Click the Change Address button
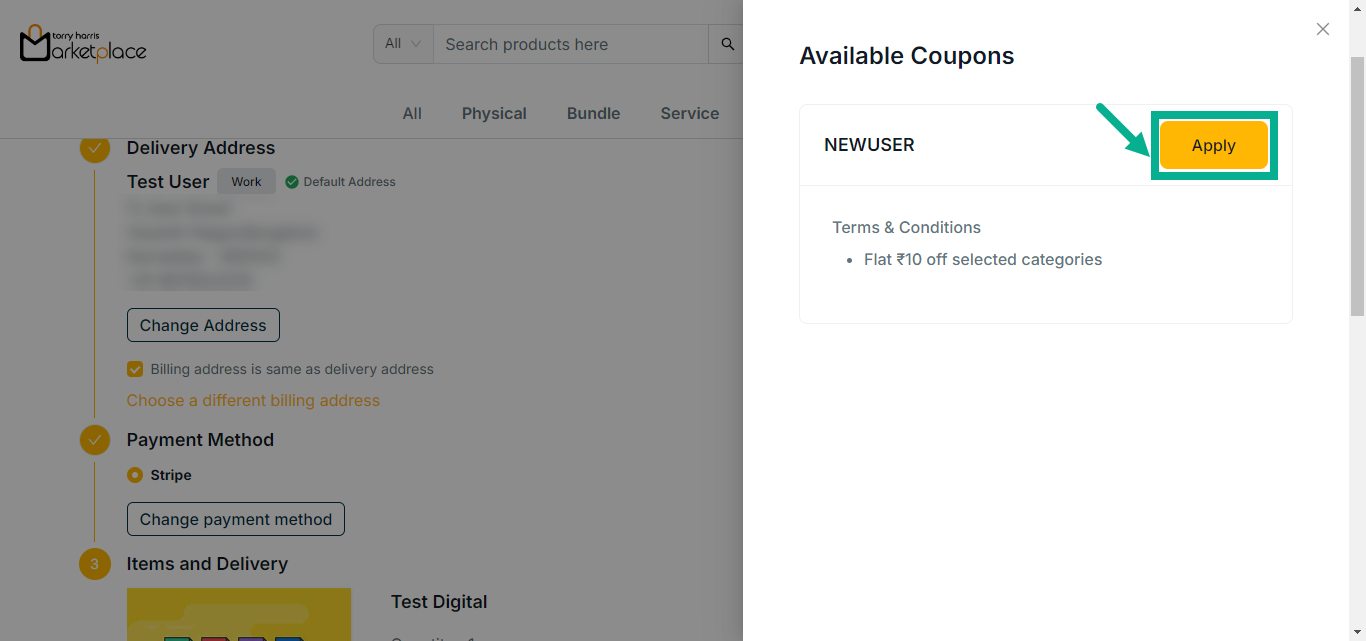This screenshot has width=1366, height=641. click(x=203, y=325)
